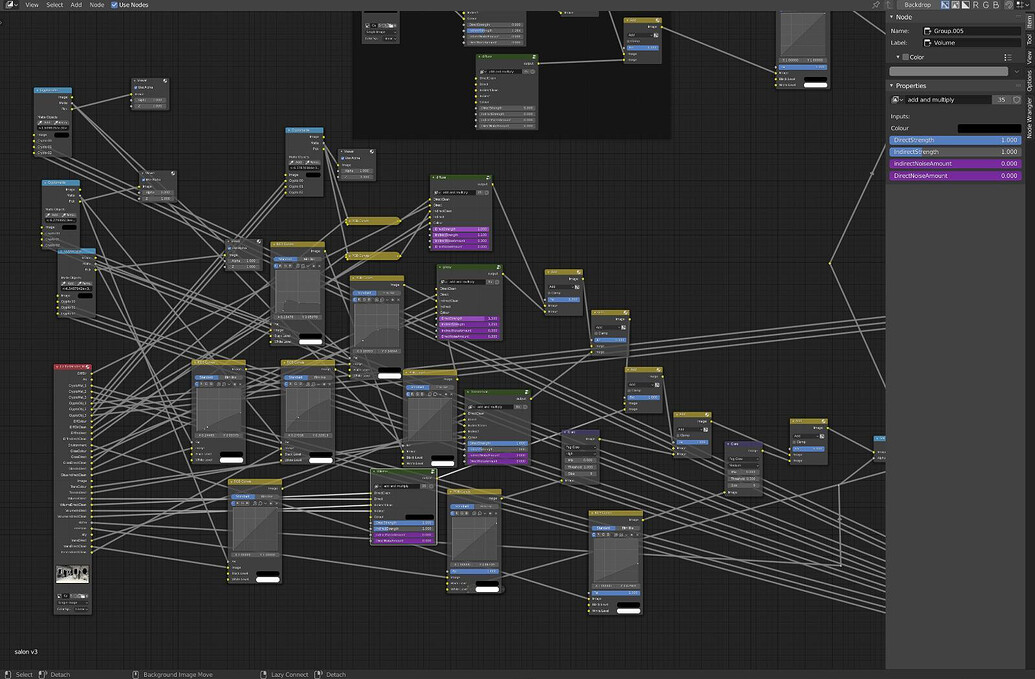The width and height of the screenshot is (1035, 679).
Task: Go to the parent node tree icon
Action: [x=890, y=5]
